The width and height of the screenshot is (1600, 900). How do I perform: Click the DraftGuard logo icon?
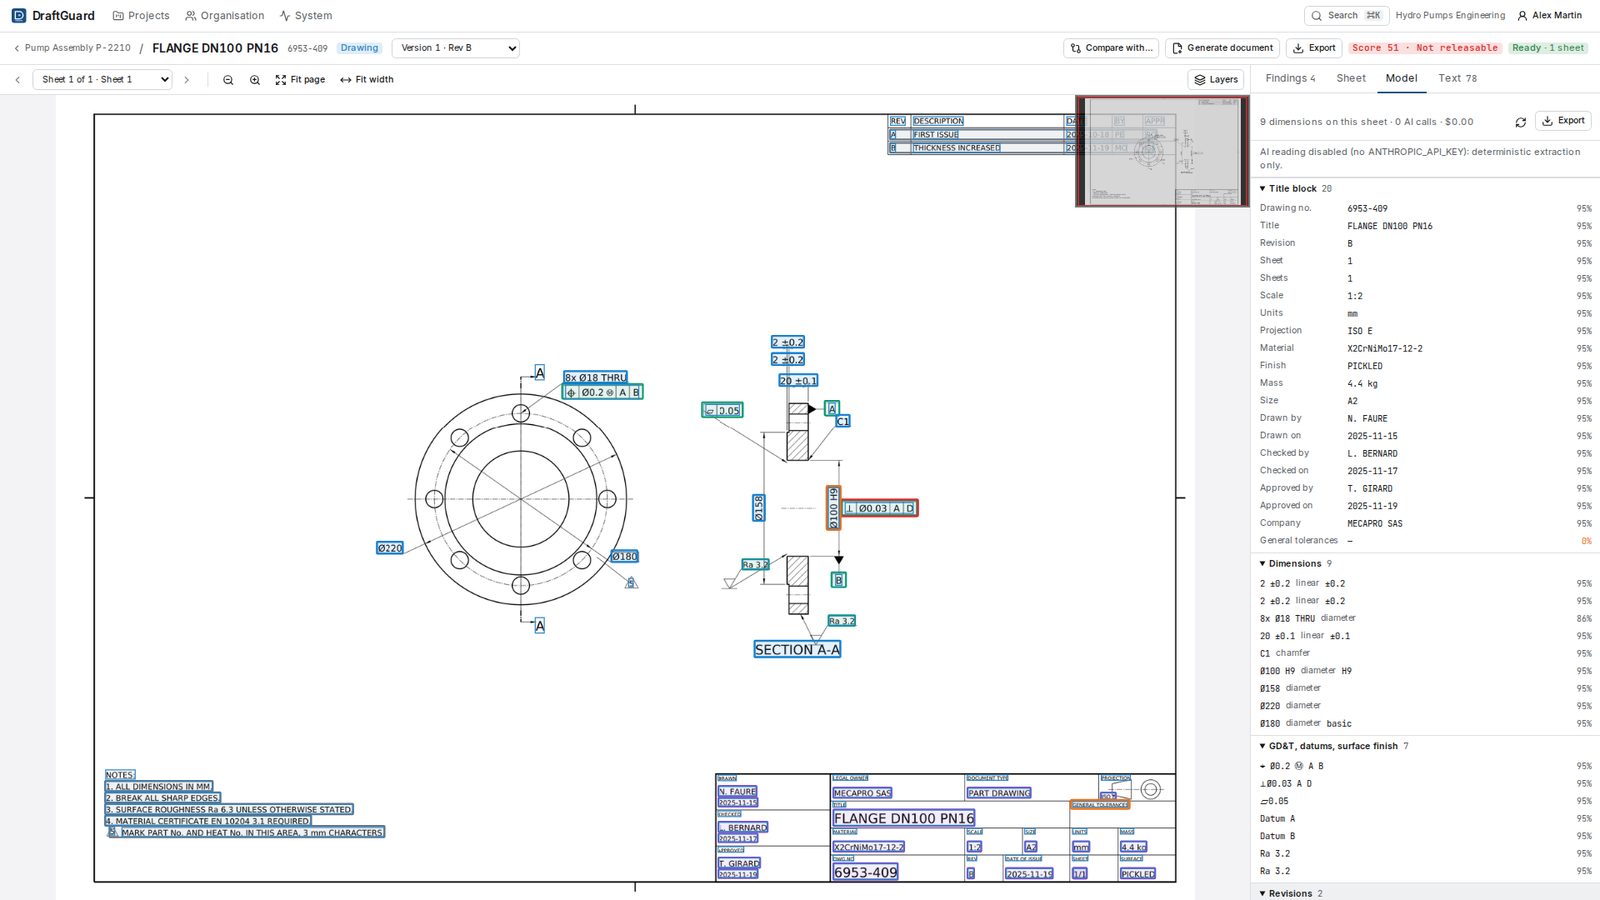click(19, 15)
